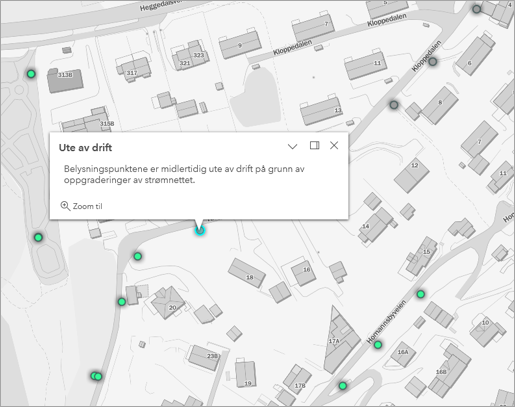Close the Ute av drift popup

tap(334, 145)
